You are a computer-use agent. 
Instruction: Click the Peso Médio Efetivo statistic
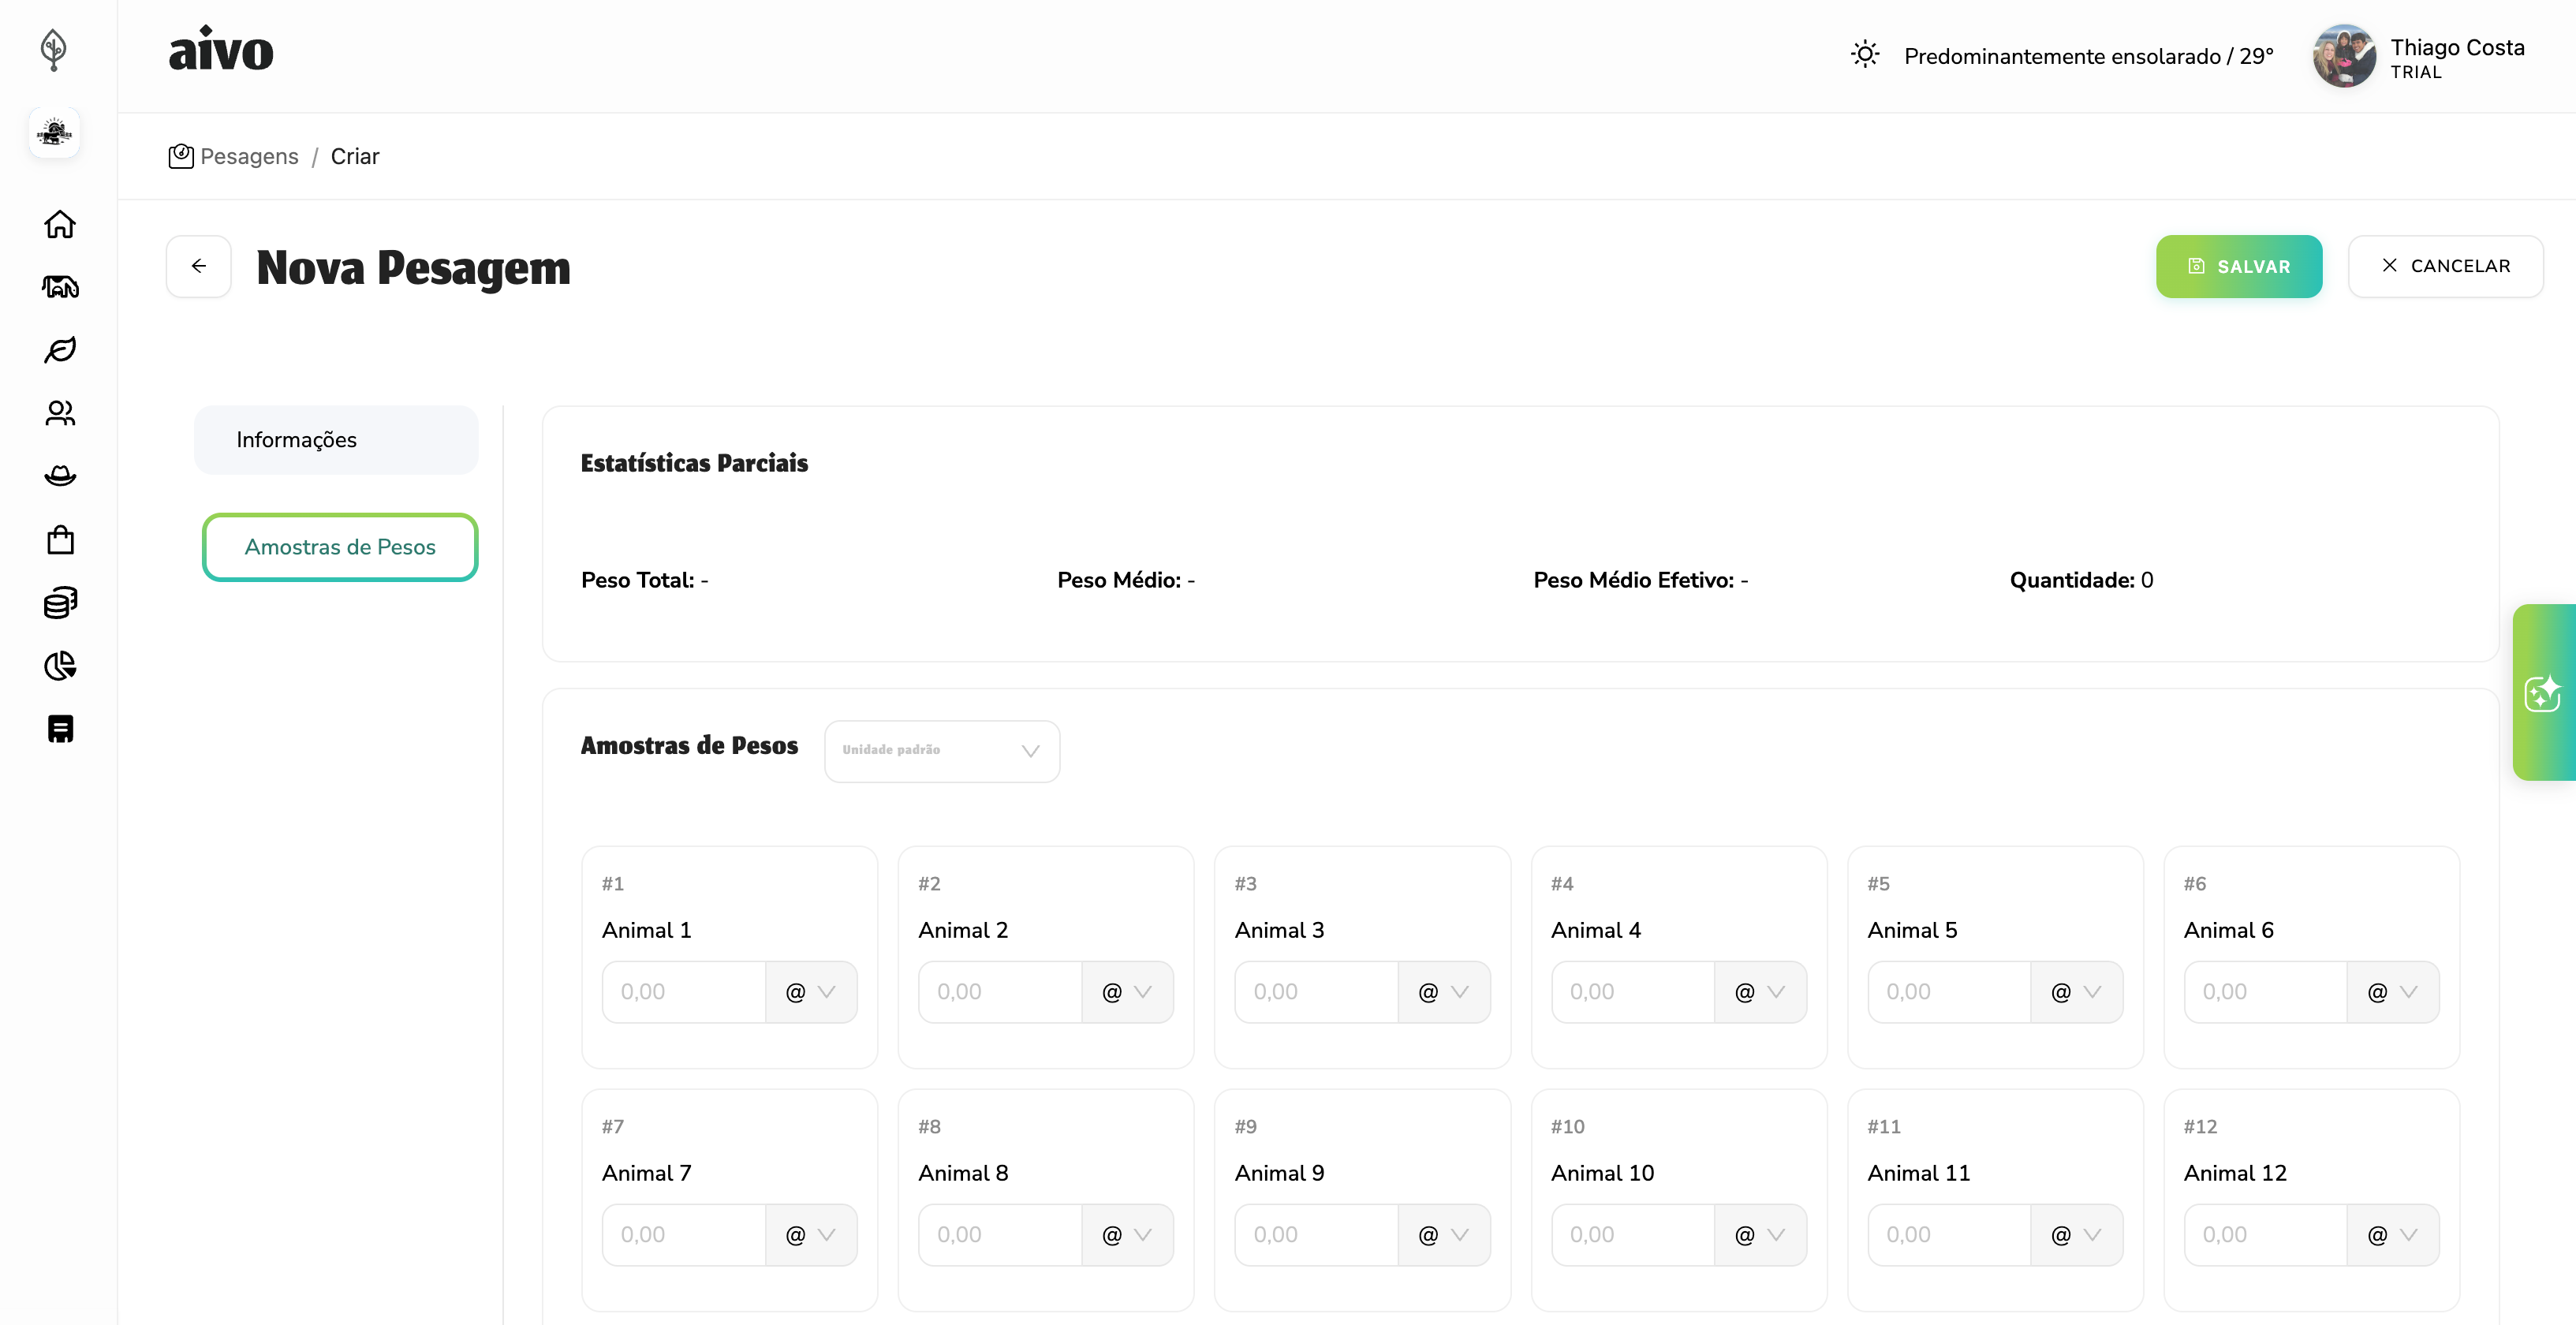tap(1641, 580)
